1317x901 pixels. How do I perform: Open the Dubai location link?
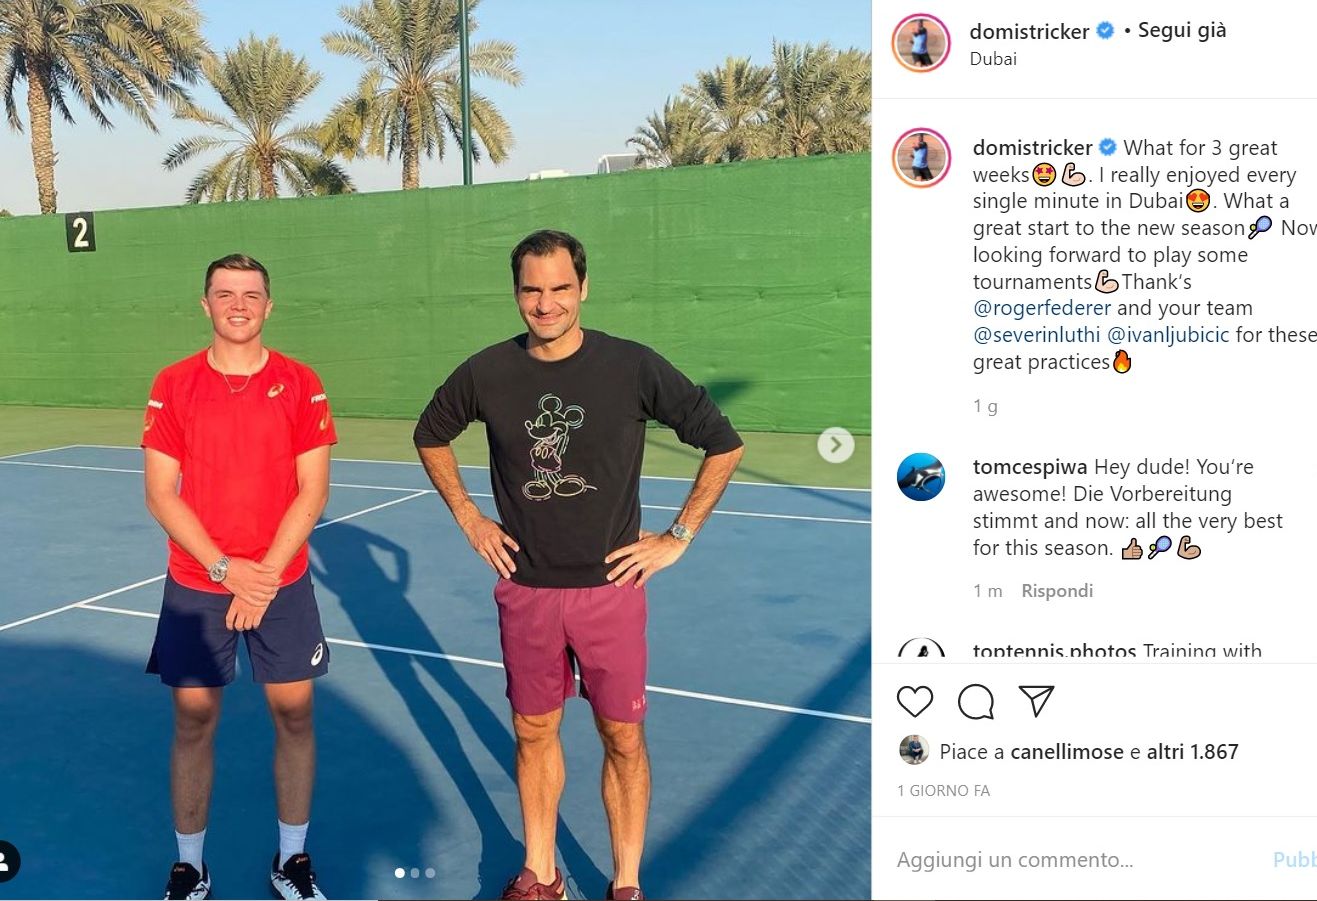coord(993,59)
